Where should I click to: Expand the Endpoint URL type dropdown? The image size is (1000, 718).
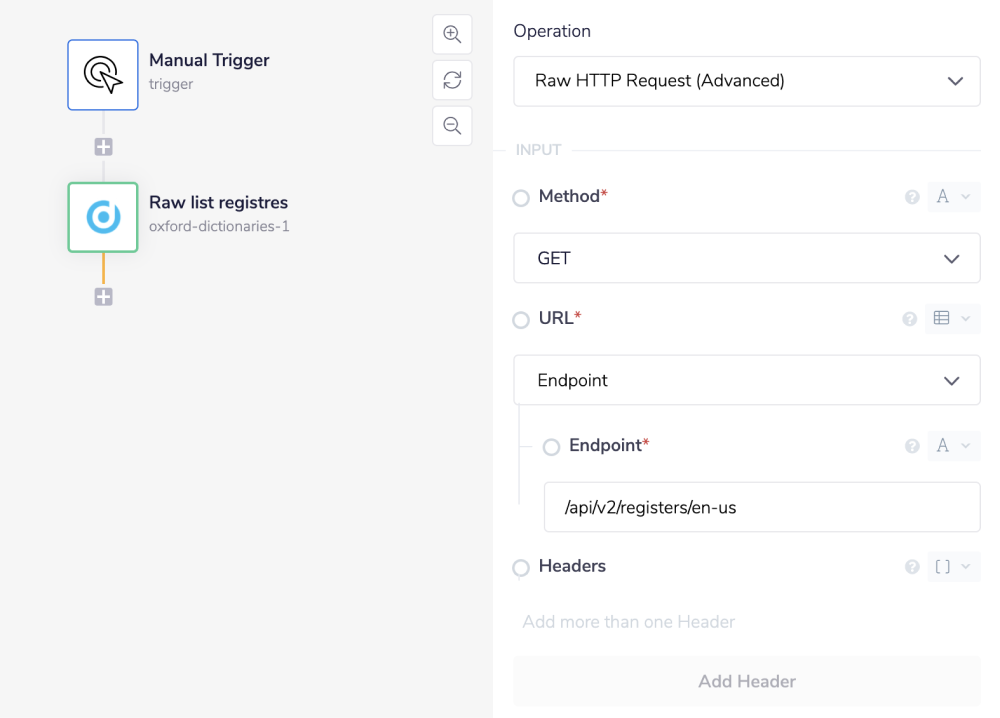point(746,381)
